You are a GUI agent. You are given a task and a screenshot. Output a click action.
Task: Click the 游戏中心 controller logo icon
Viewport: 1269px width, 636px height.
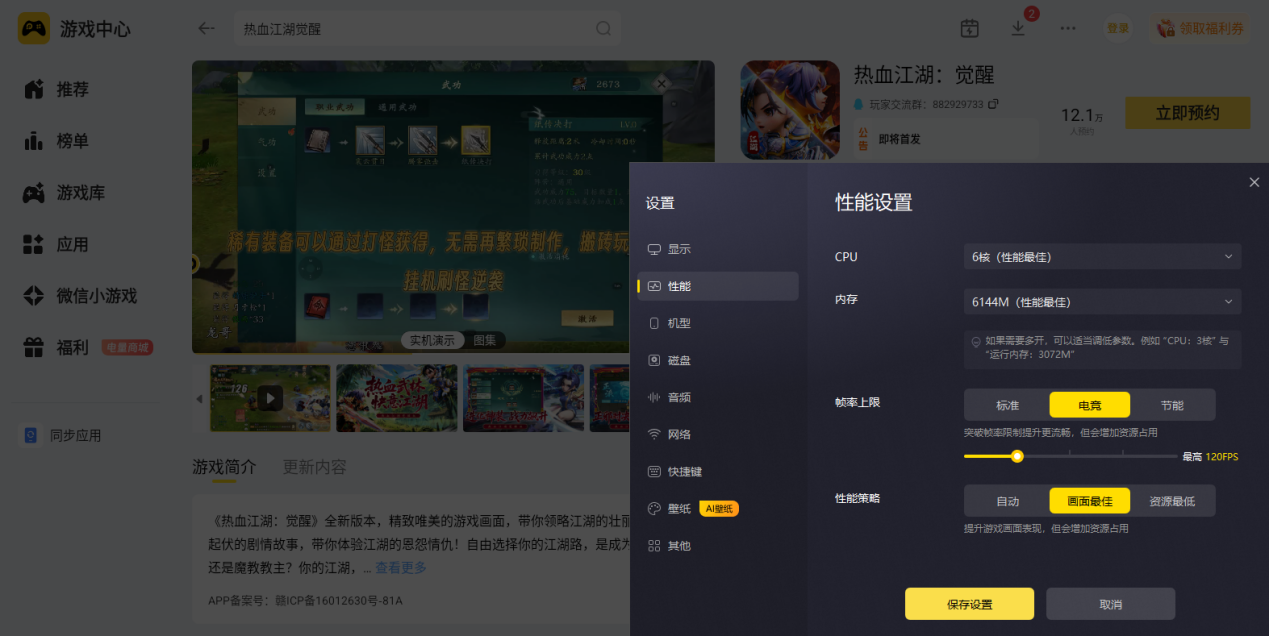tap(33, 28)
